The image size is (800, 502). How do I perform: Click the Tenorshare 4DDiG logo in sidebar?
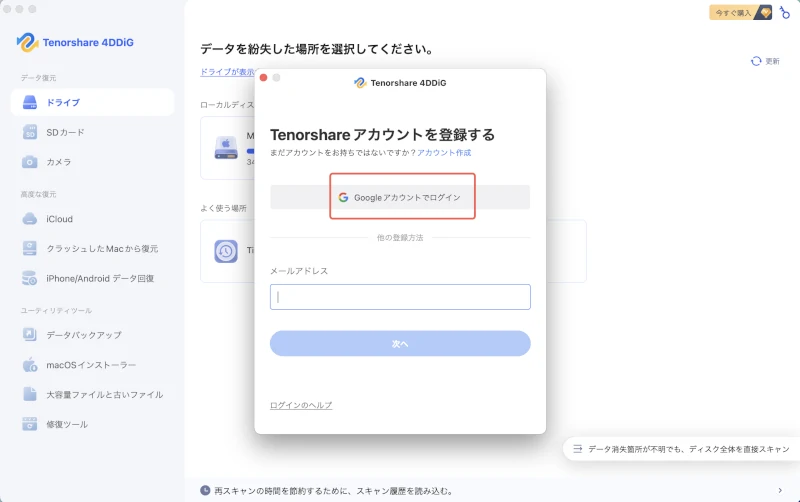pyautogui.click(x=75, y=42)
